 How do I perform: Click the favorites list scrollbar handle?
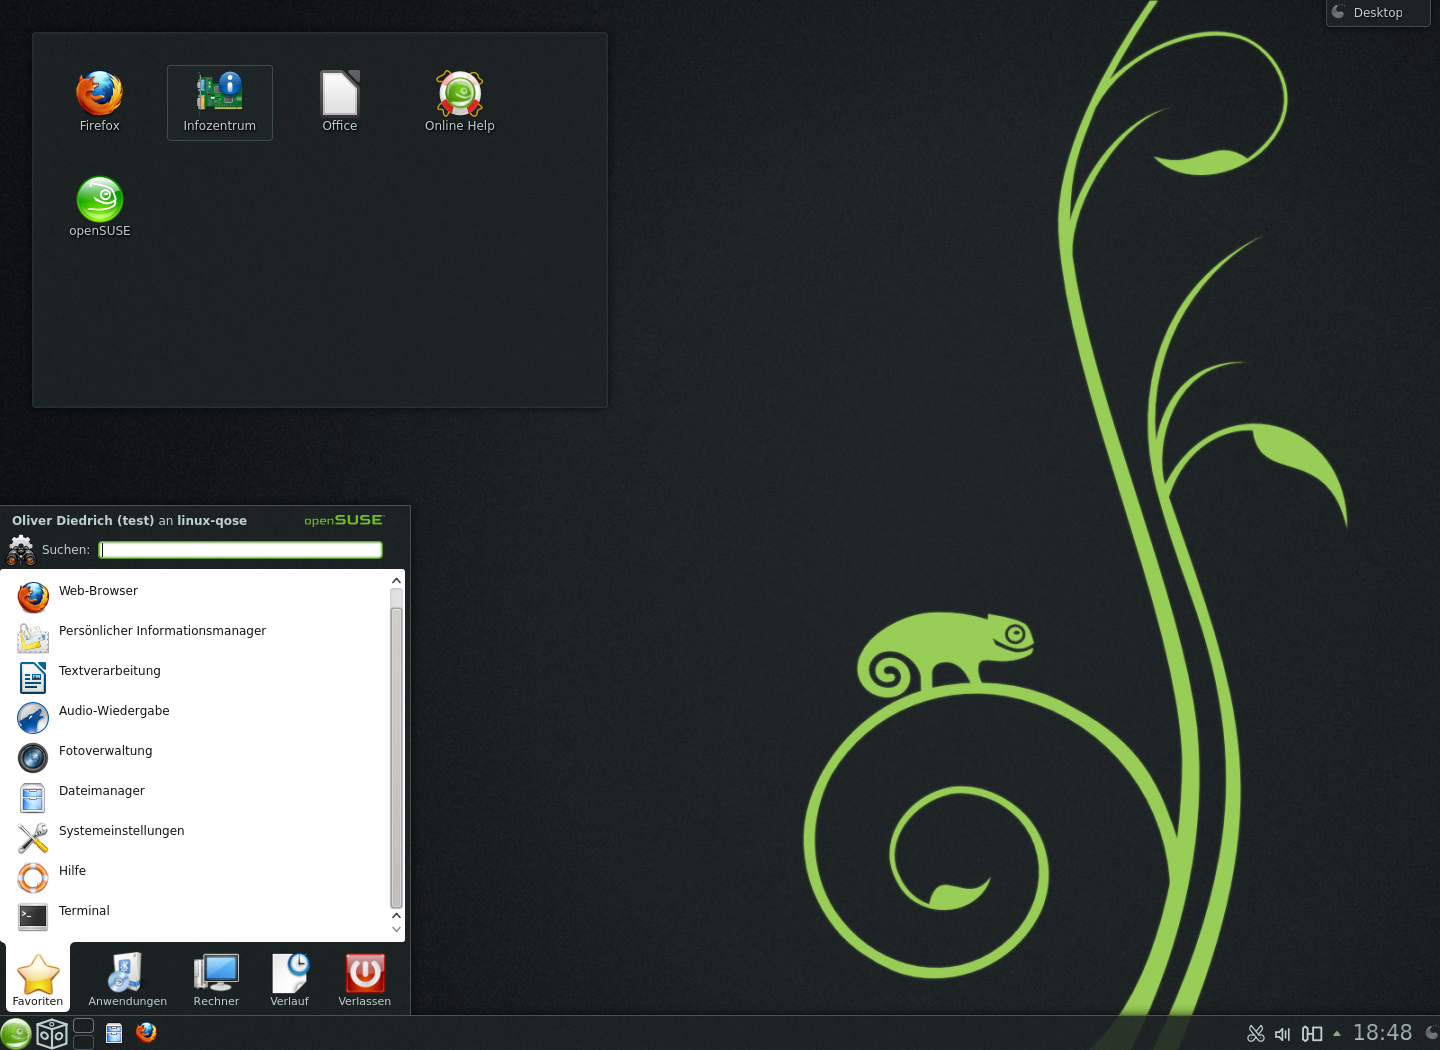(397, 757)
